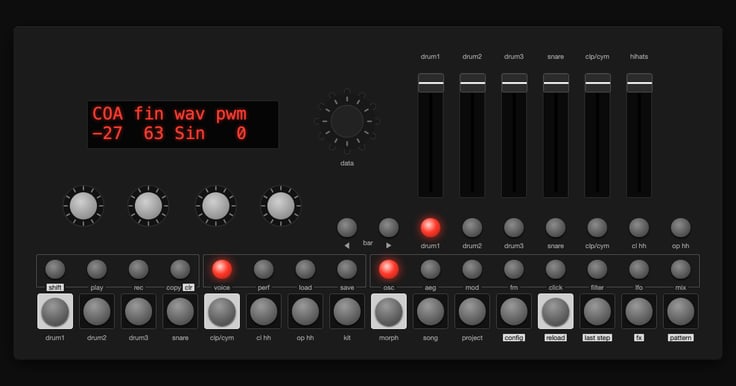Click the drum3 volume fader handle
The width and height of the screenshot is (736, 386).
click(x=514, y=83)
